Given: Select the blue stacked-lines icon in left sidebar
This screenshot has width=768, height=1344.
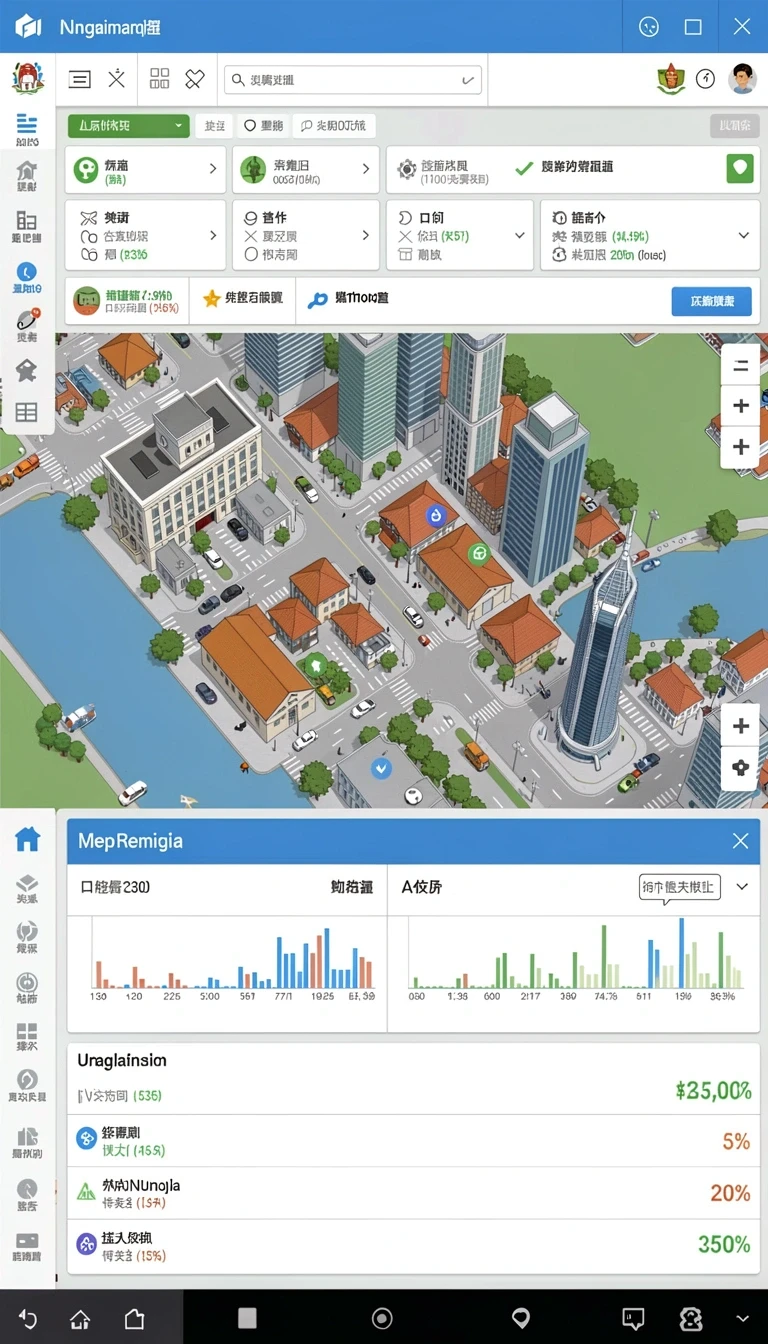Looking at the screenshot, I should [27, 124].
